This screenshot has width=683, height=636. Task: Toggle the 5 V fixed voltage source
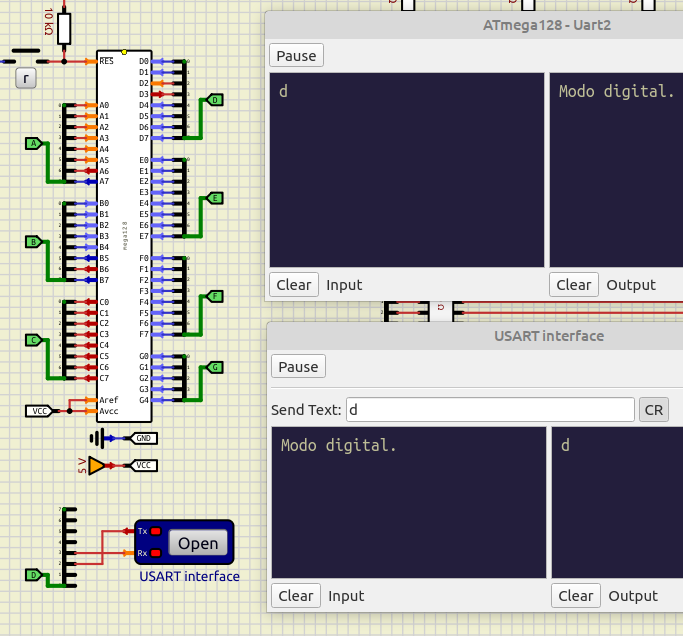[x=96, y=465]
